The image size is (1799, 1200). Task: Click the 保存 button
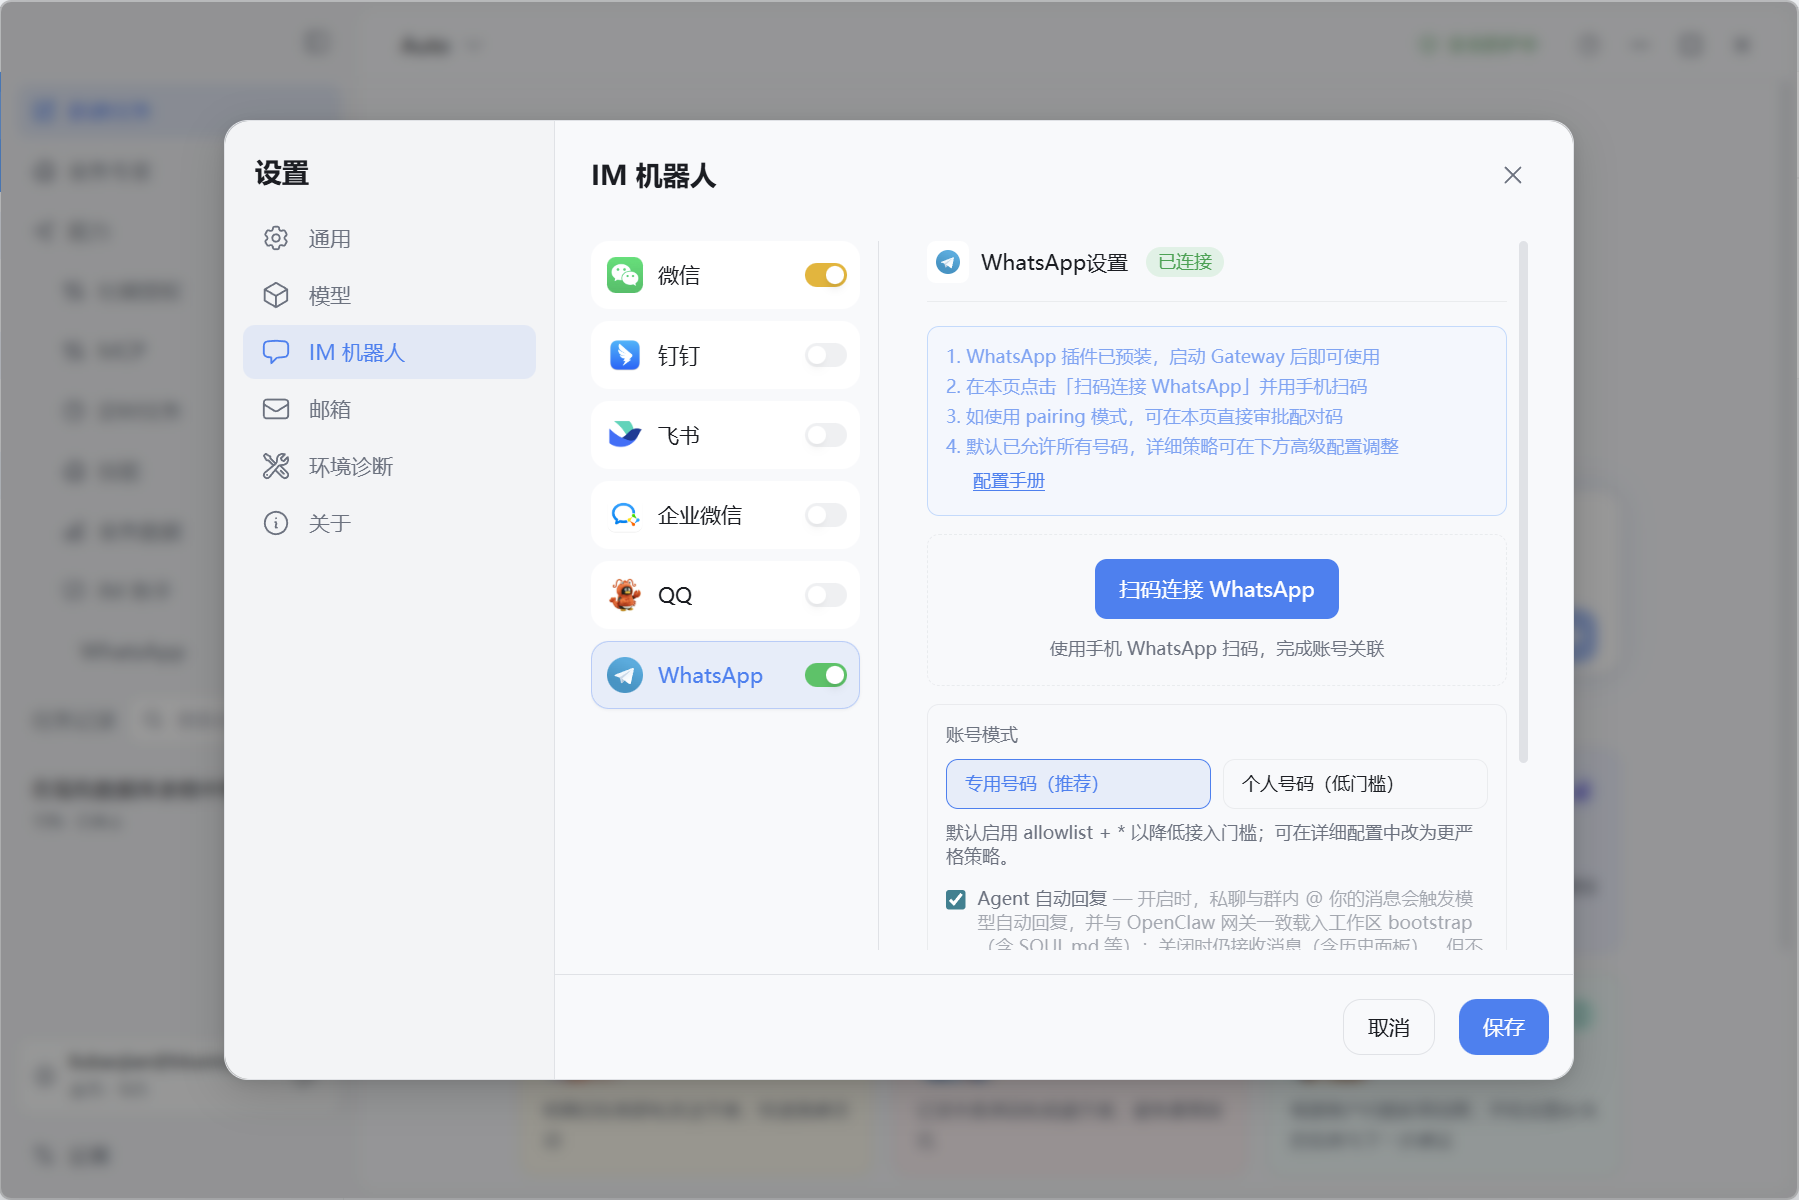click(1503, 1027)
